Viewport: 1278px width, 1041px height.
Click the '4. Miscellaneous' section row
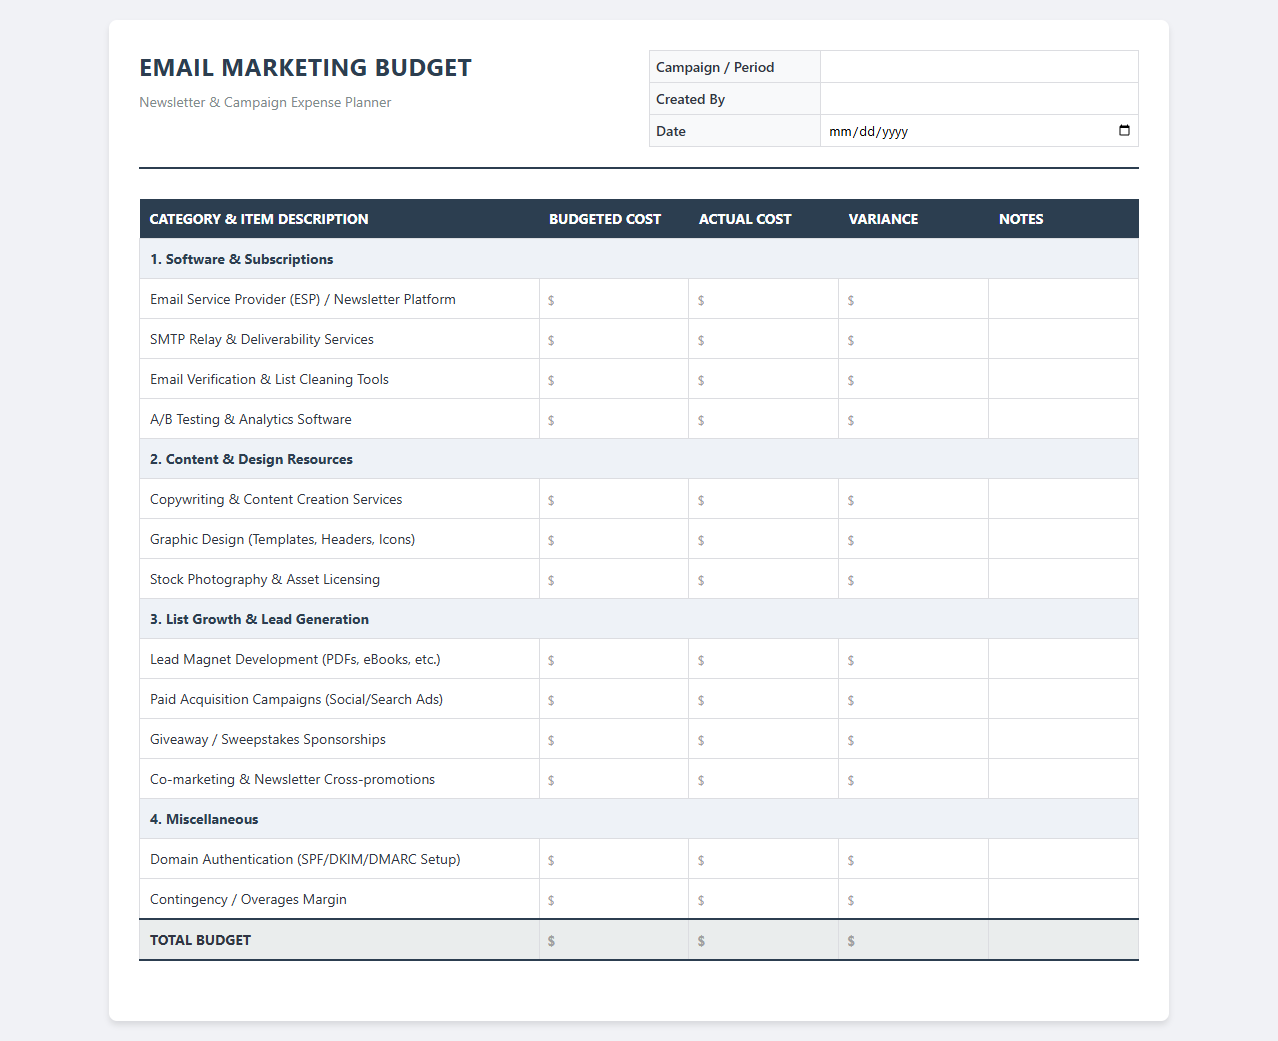639,819
